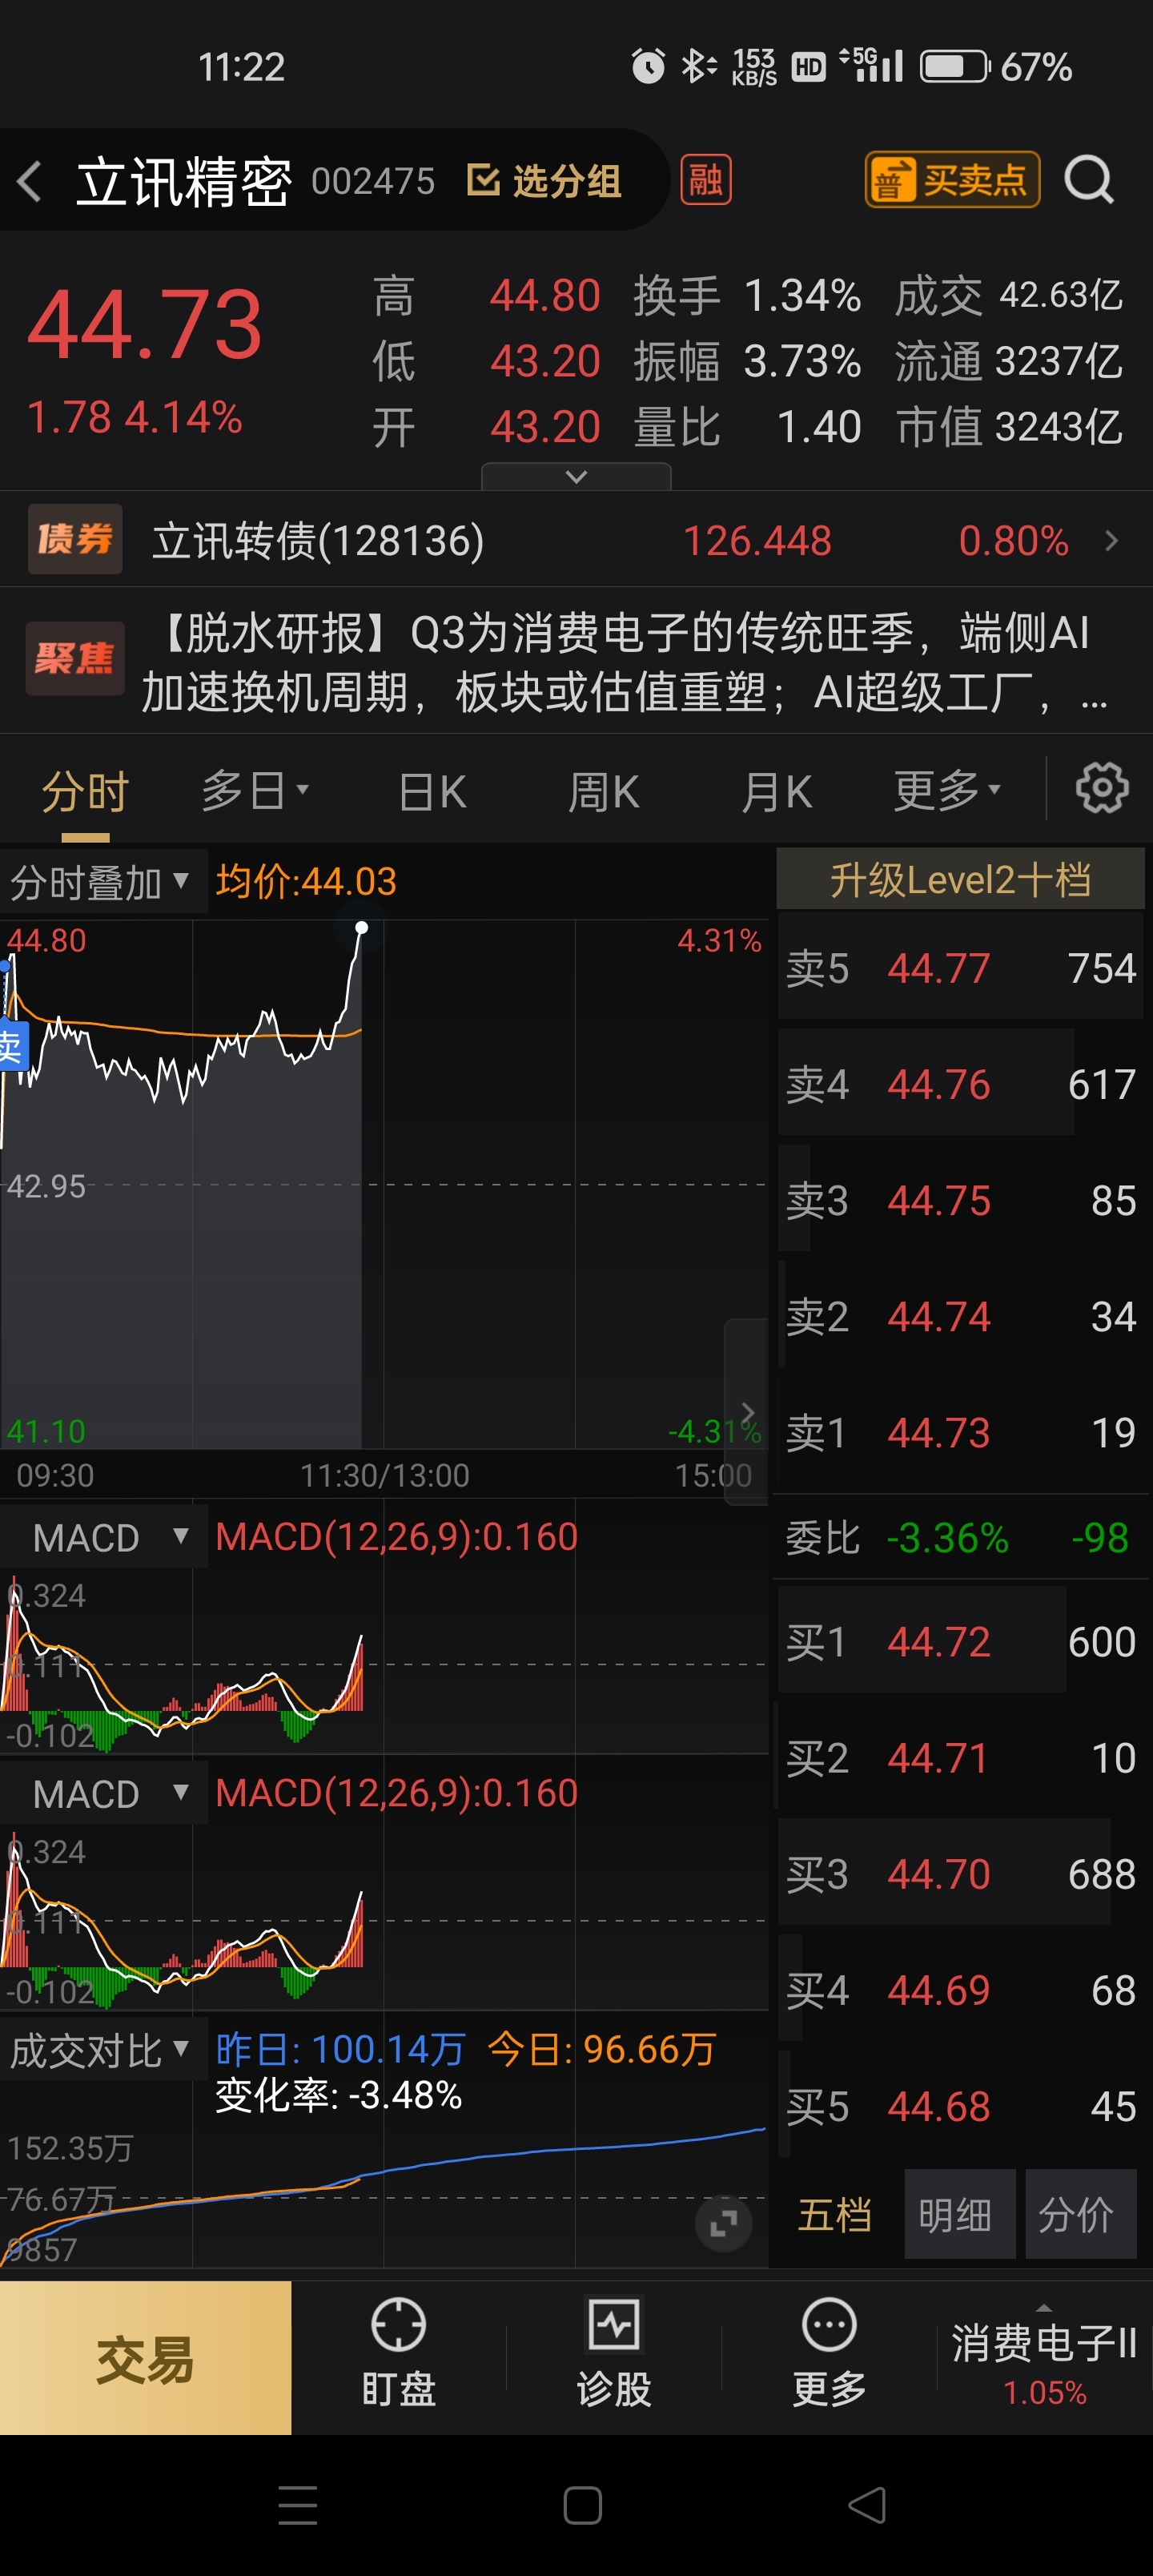Select the 买3 44.70 order row
Screen dimensions: 1153x2576
pos(961,1873)
